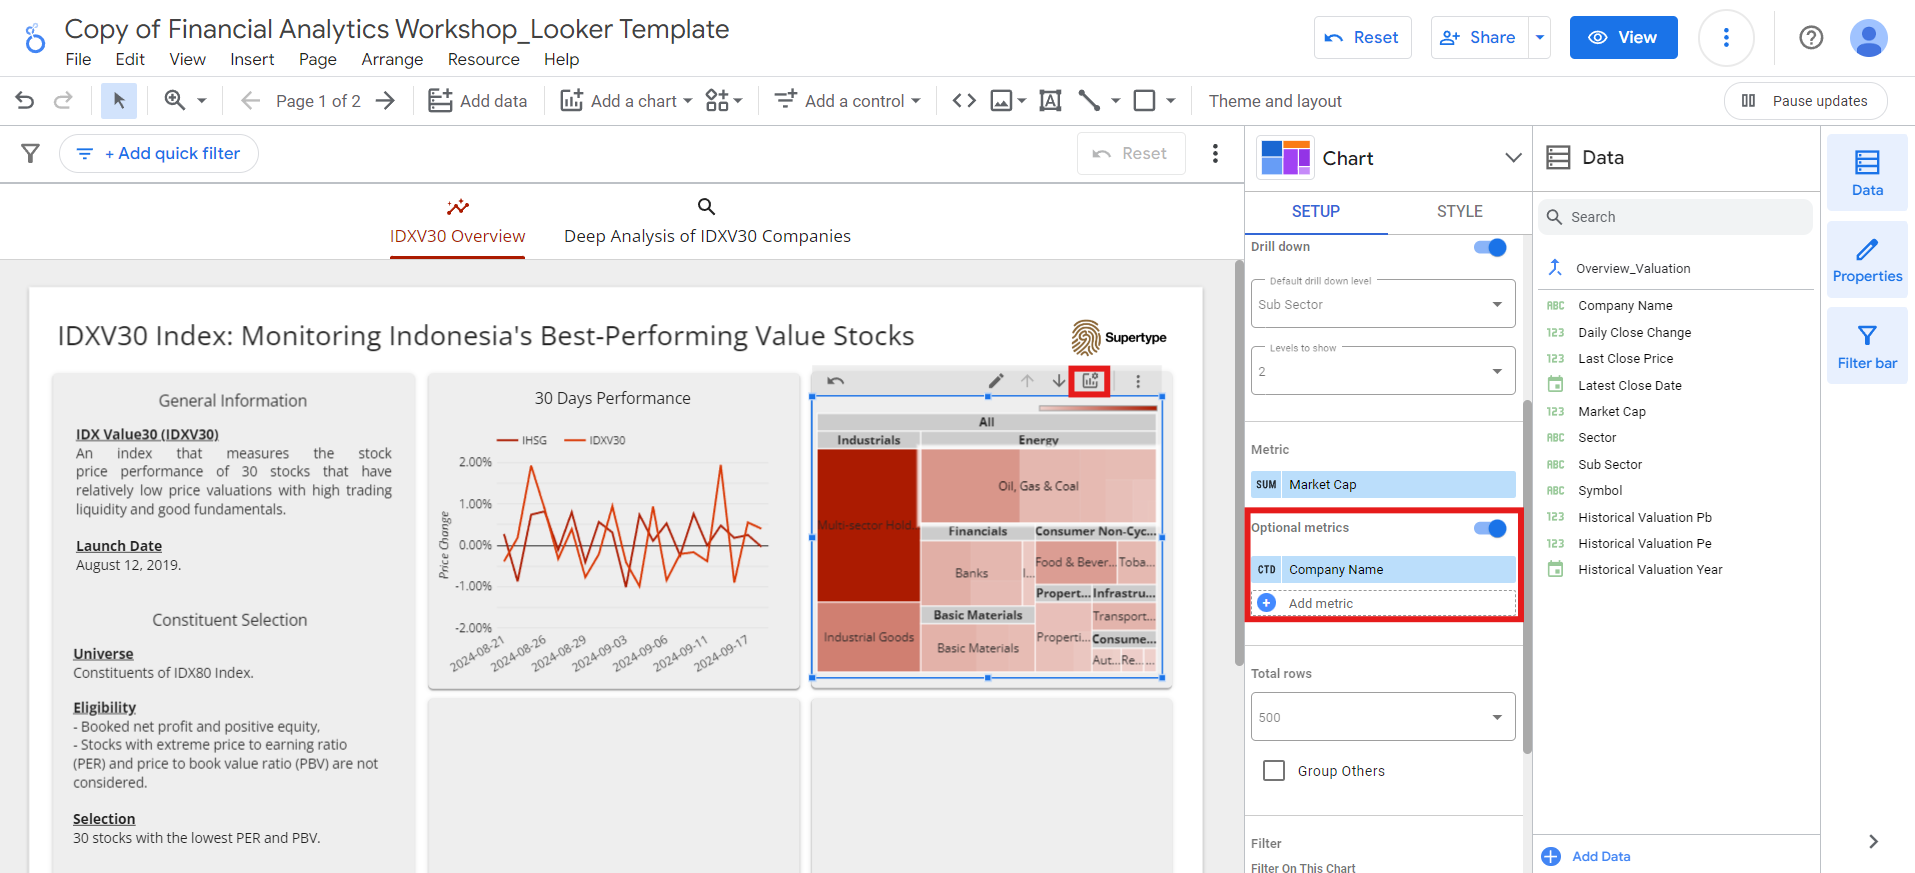The height and width of the screenshot is (873, 1915).
Task: Switch to the SETUP tab
Action: pyautogui.click(x=1316, y=211)
